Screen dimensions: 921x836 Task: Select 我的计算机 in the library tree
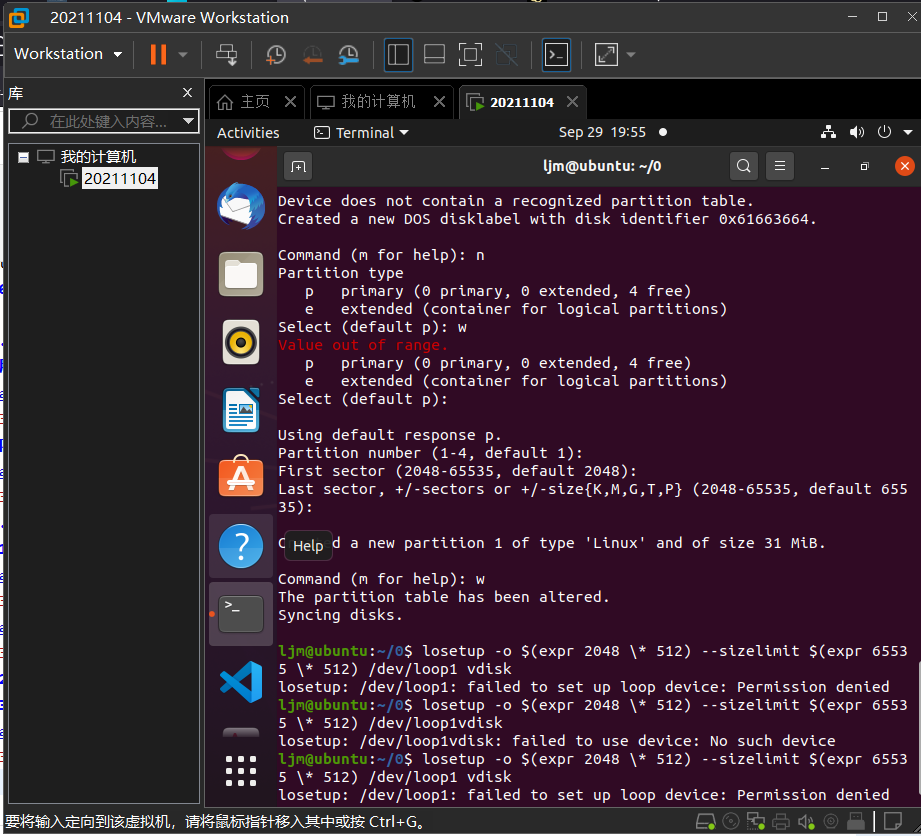point(98,157)
